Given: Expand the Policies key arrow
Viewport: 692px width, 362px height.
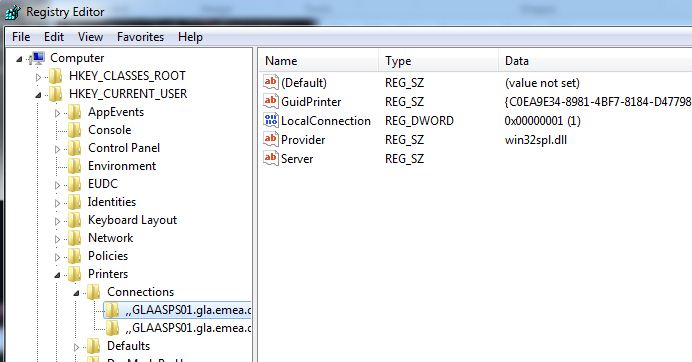Looking at the screenshot, I should point(57,257).
